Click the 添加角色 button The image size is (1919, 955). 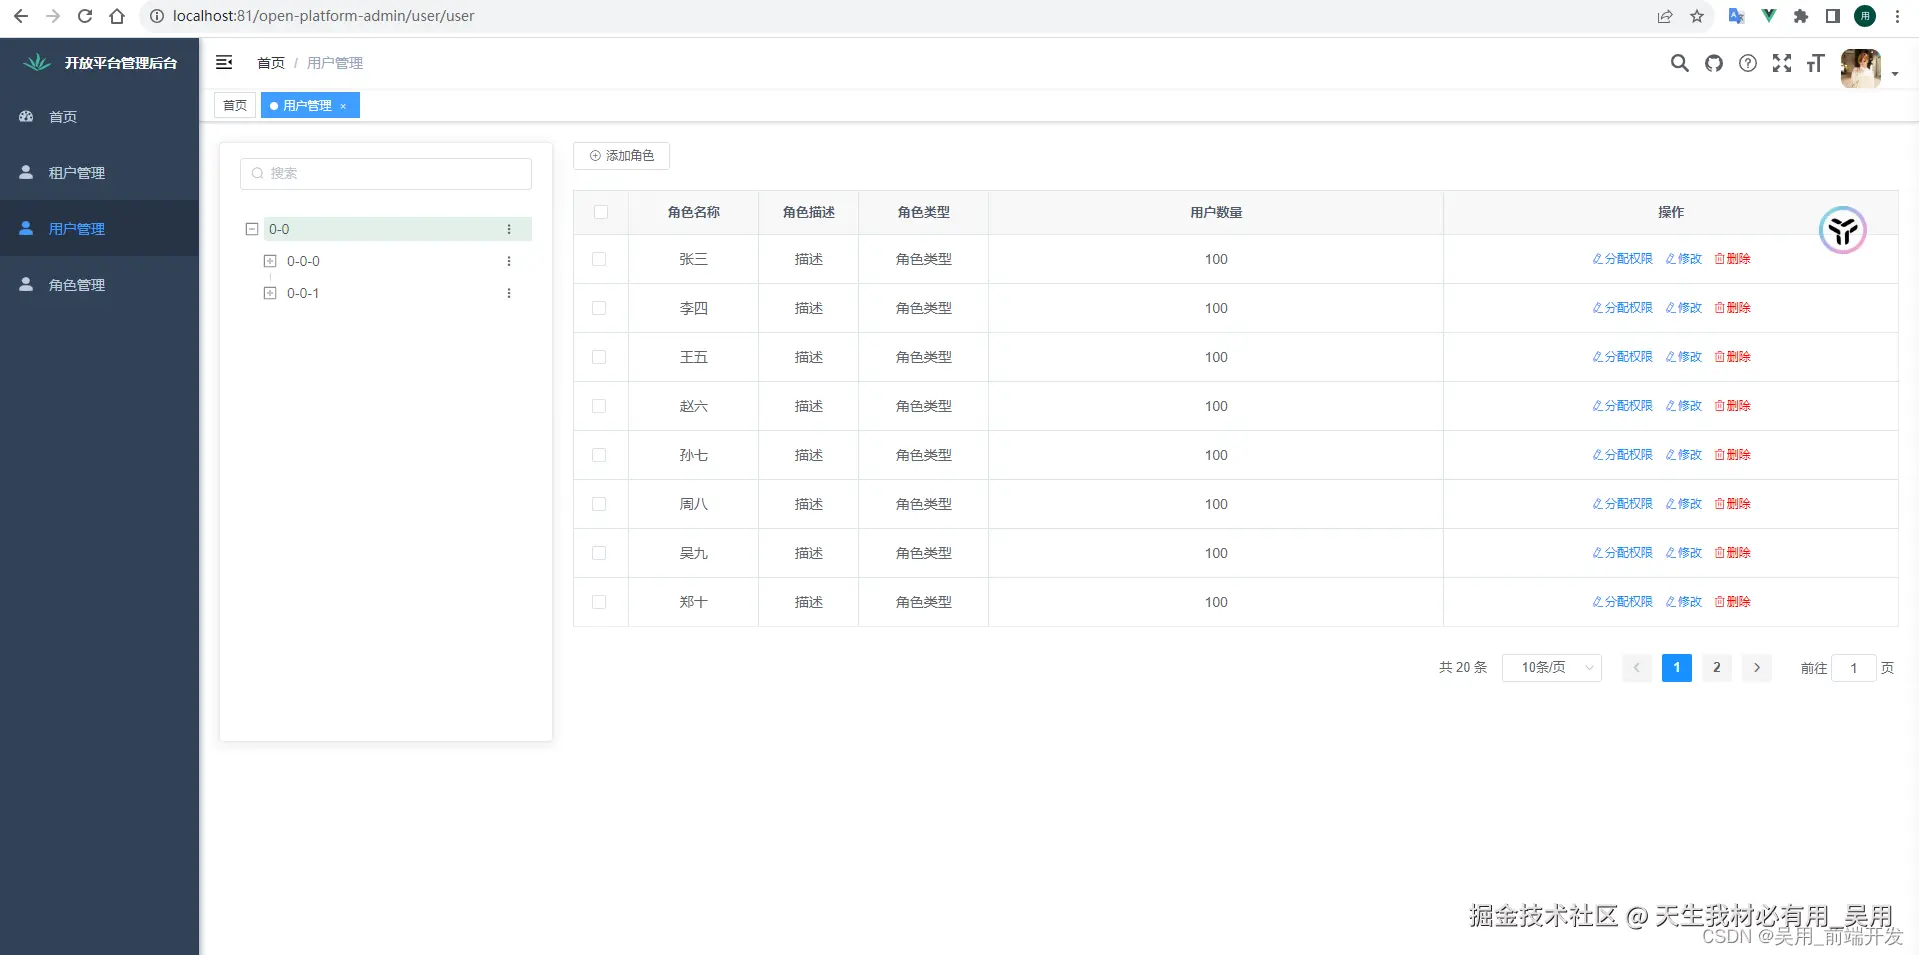tap(621, 155)
